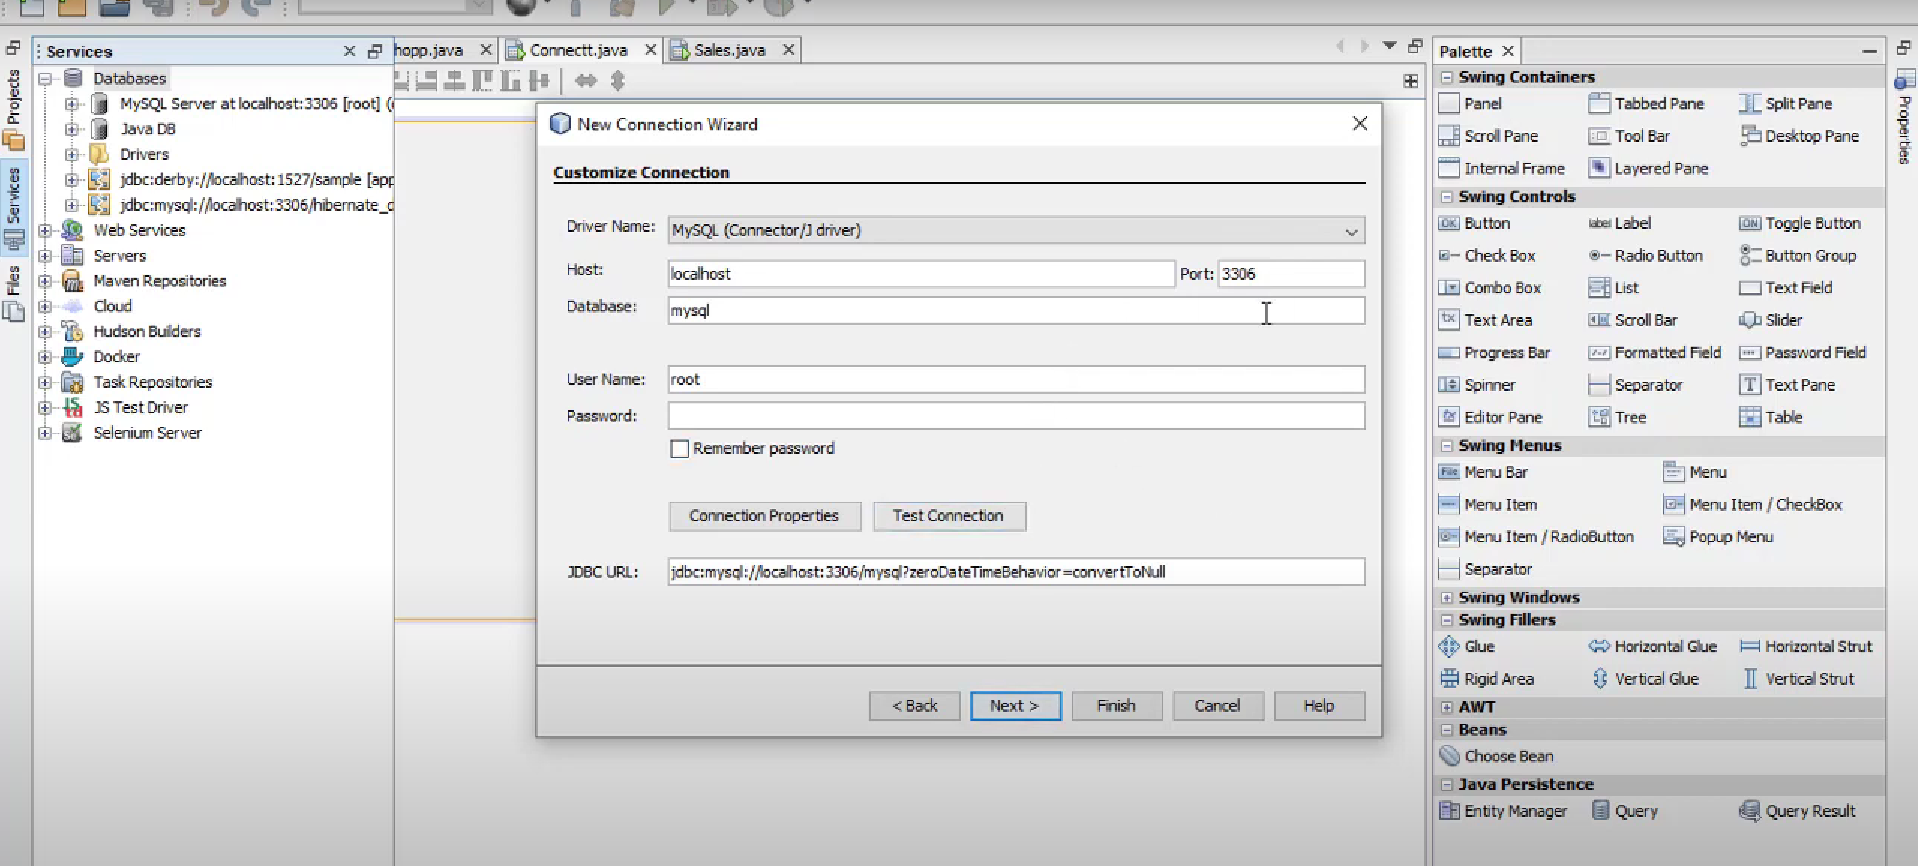Pick the Progress Bar palette icon
1918x866 pixels.
pyautogui.click(x=1449, y=353)
